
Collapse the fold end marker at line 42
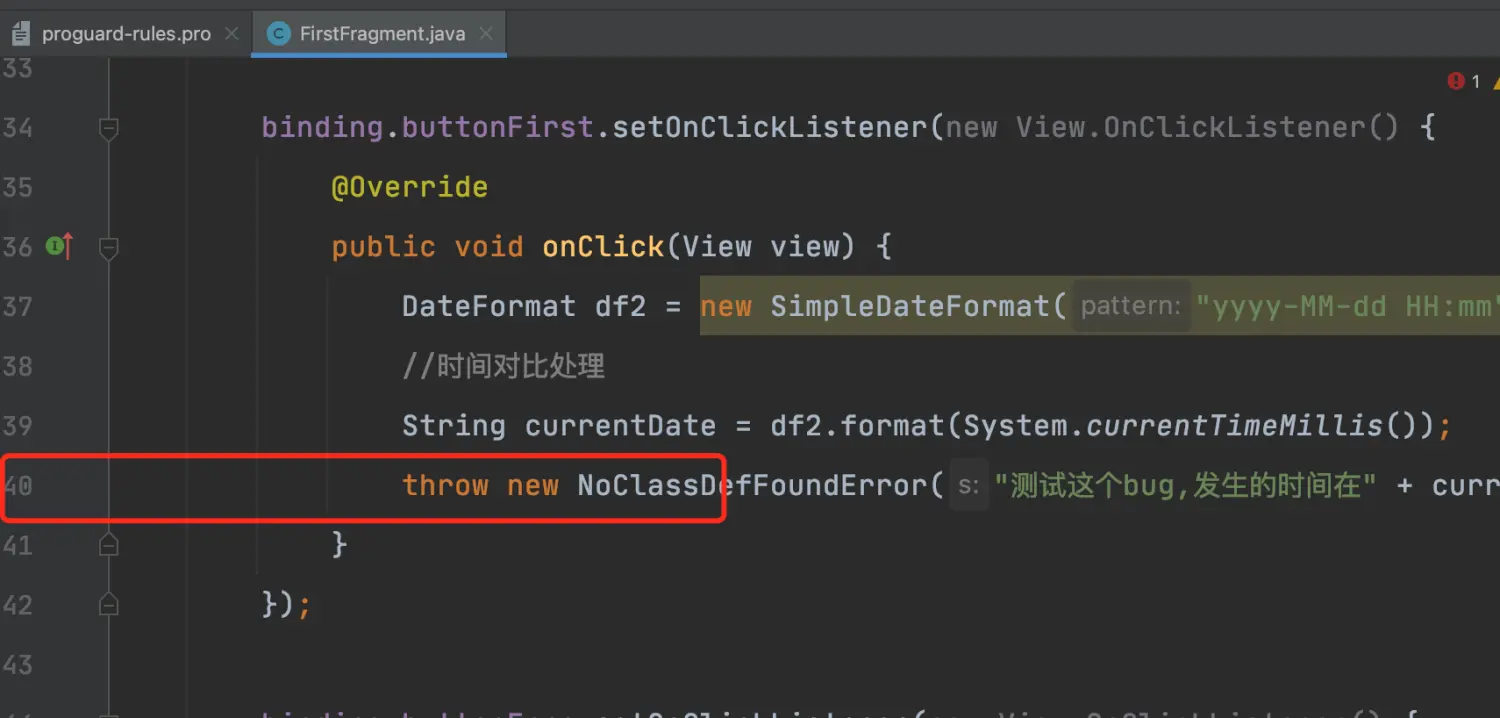point(109,605)
